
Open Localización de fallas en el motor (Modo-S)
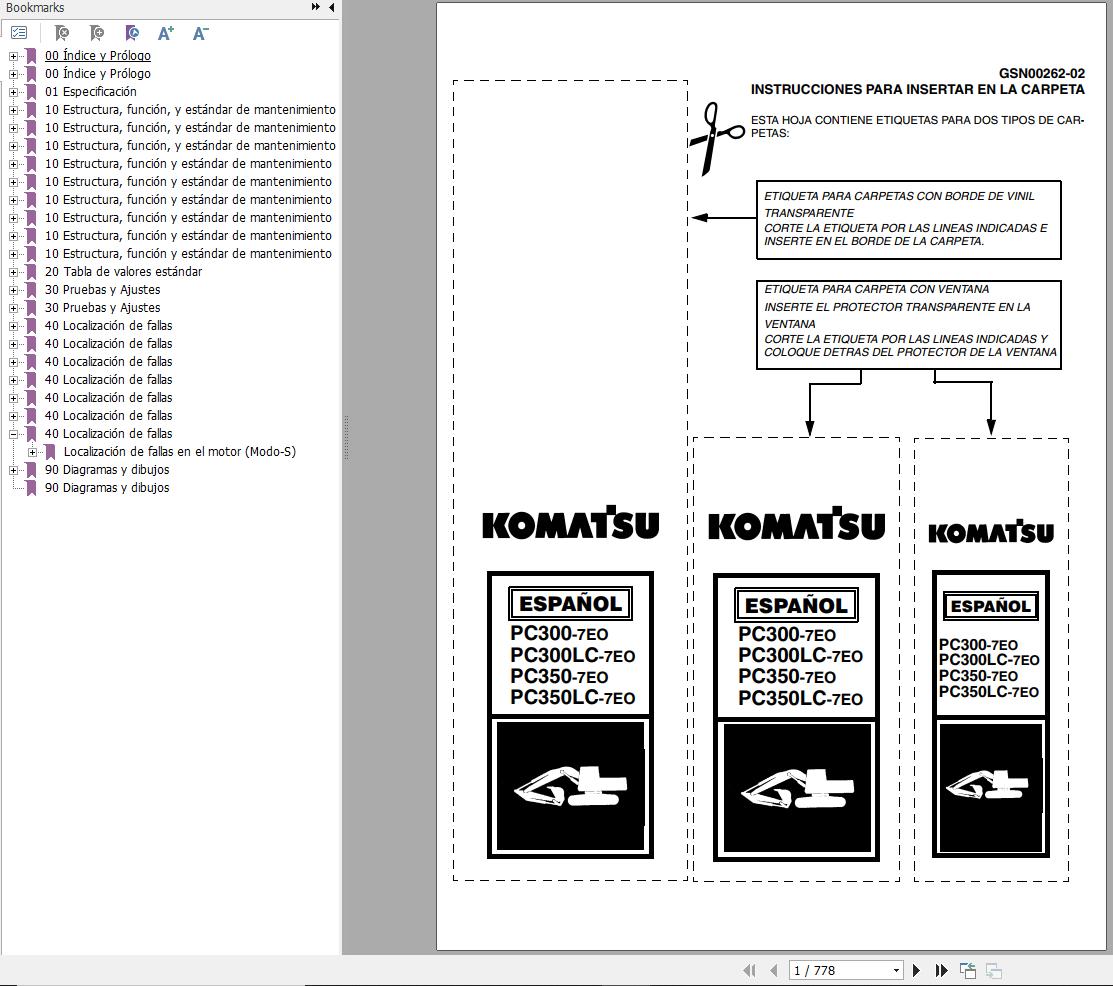click(x=180, y=451)
